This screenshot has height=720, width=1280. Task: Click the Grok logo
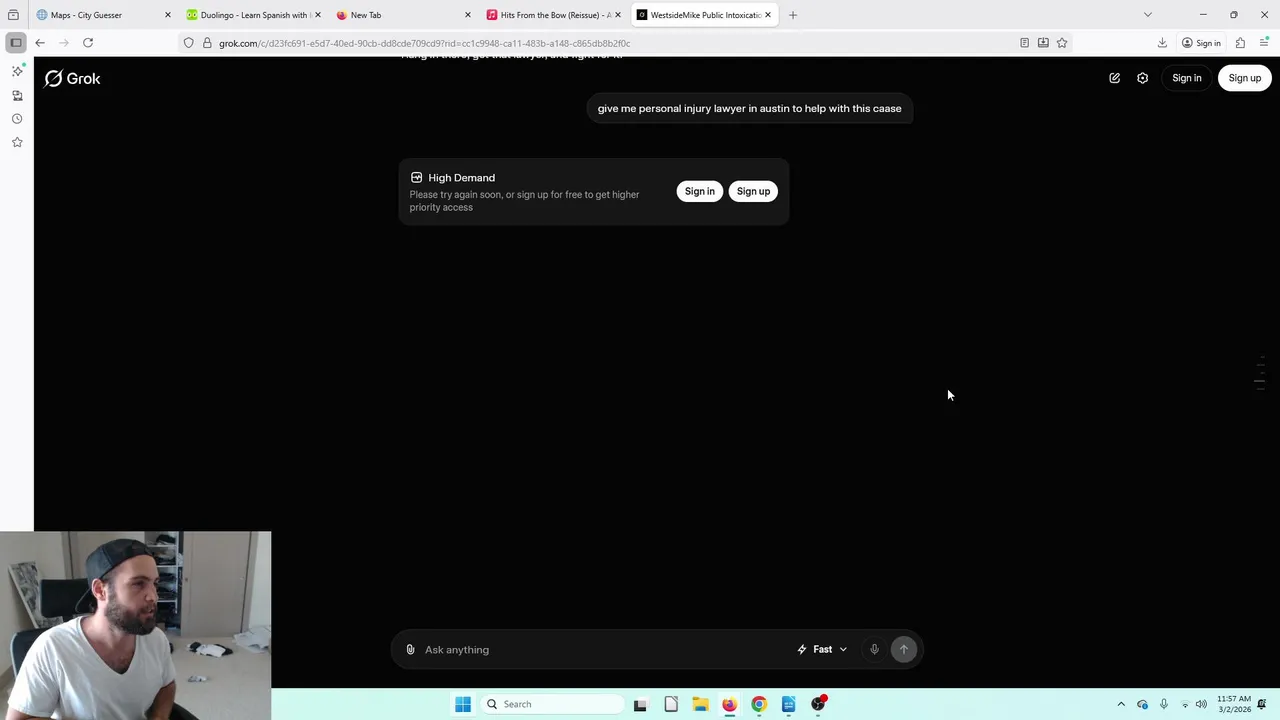click(72, 78)
